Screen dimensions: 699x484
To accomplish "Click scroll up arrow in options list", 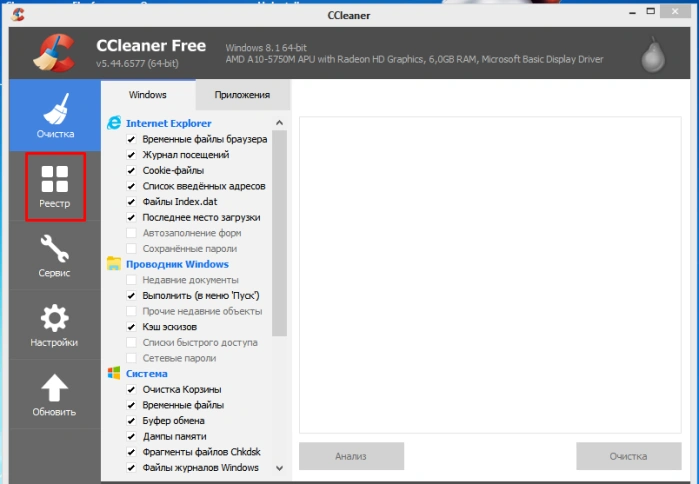I will [x=280, y=123].
